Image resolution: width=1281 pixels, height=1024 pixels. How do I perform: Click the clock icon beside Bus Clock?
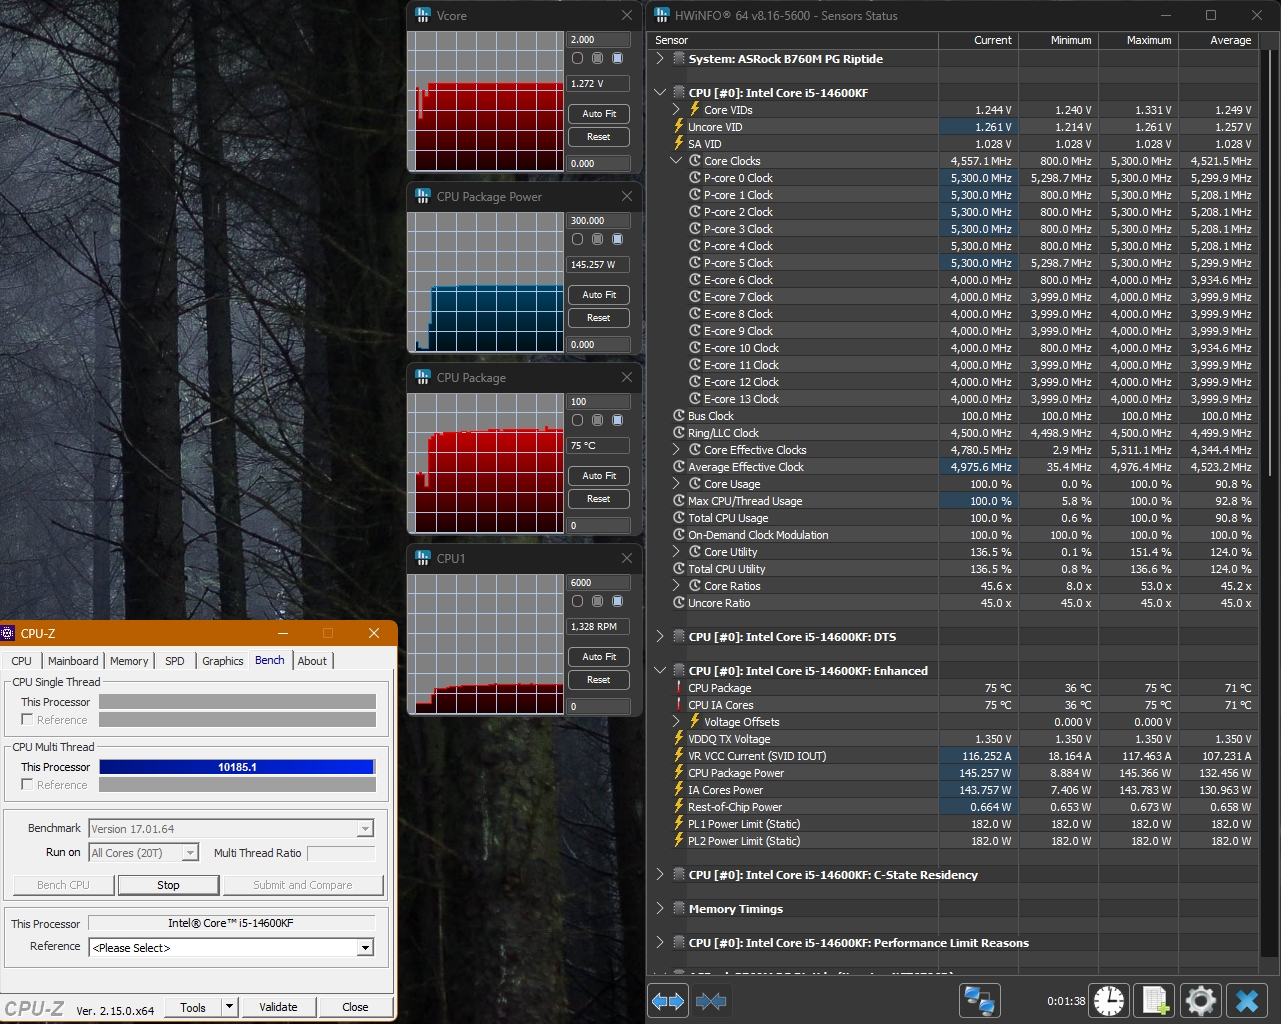click(x=679, y=416)
